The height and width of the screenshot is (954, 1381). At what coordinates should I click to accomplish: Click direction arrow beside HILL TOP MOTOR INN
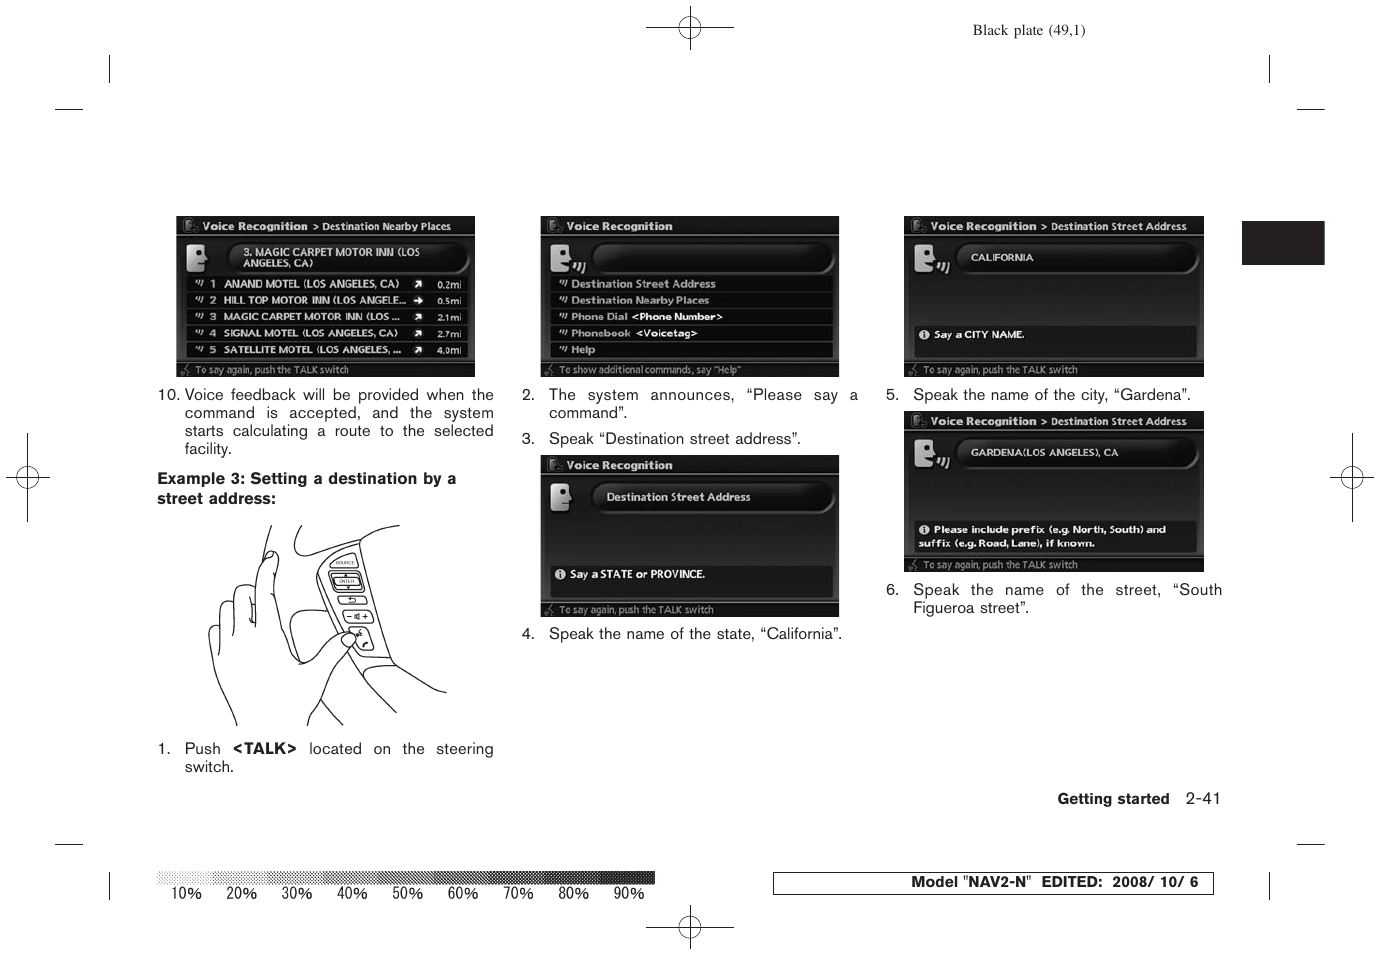pos(418,300)
